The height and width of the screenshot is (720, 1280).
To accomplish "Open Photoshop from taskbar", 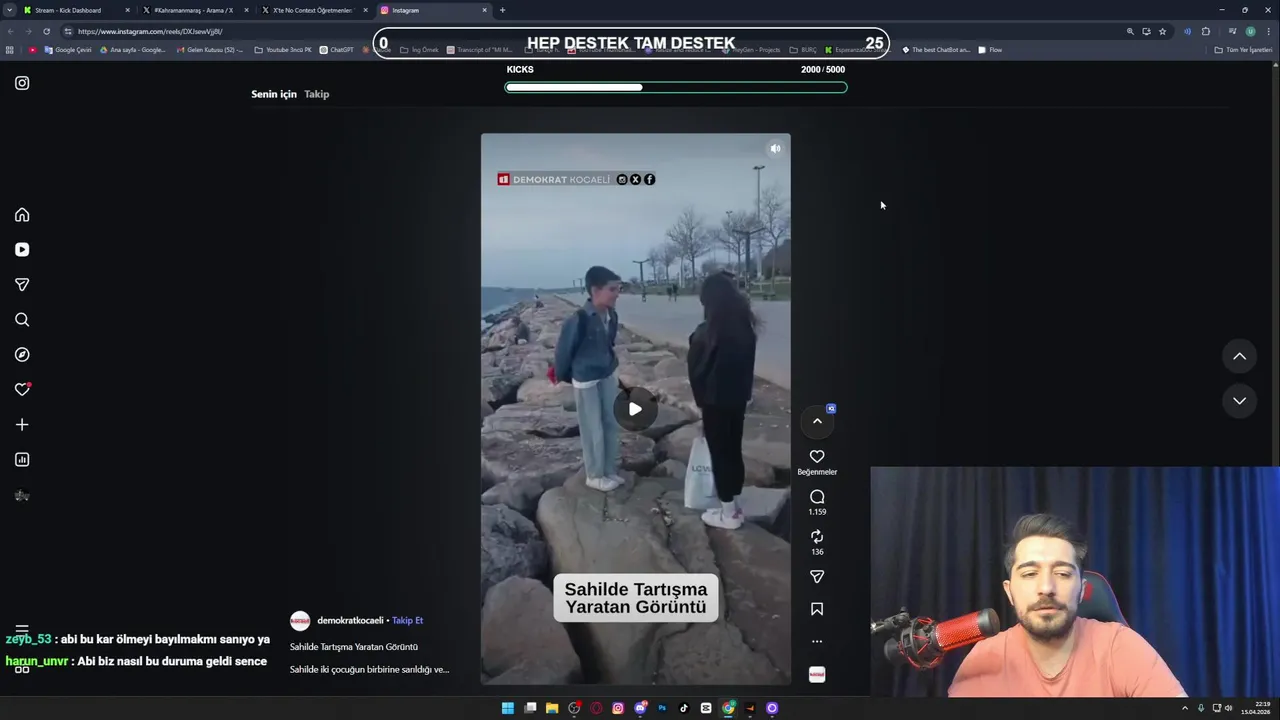I will (x=662, y=708).
